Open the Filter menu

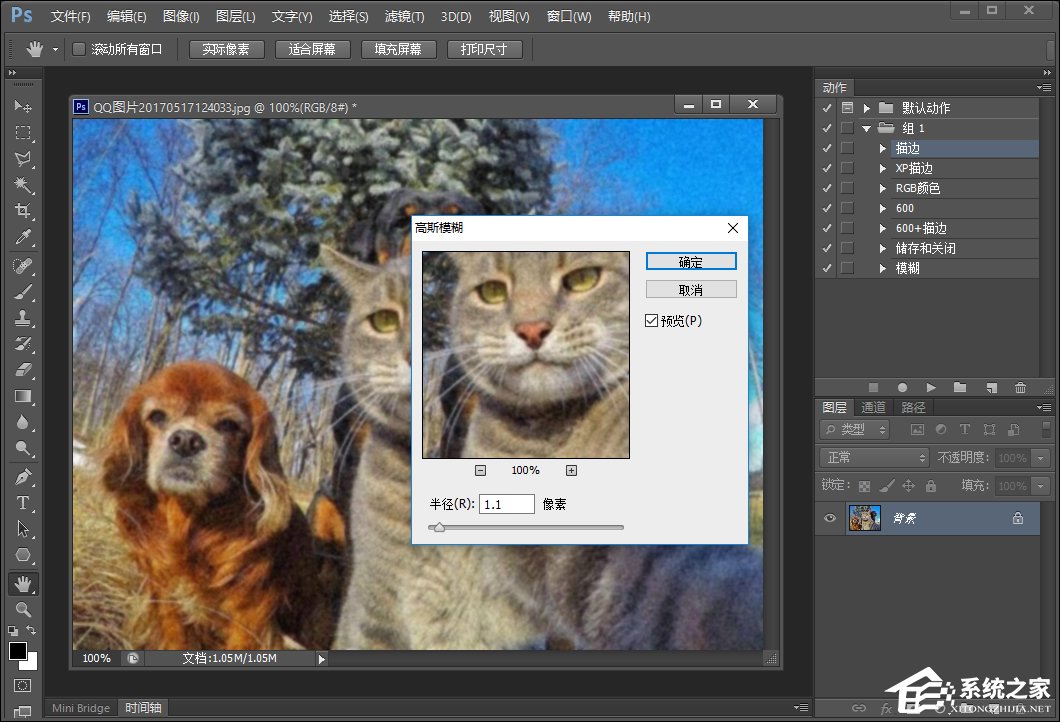click(404, 17)
